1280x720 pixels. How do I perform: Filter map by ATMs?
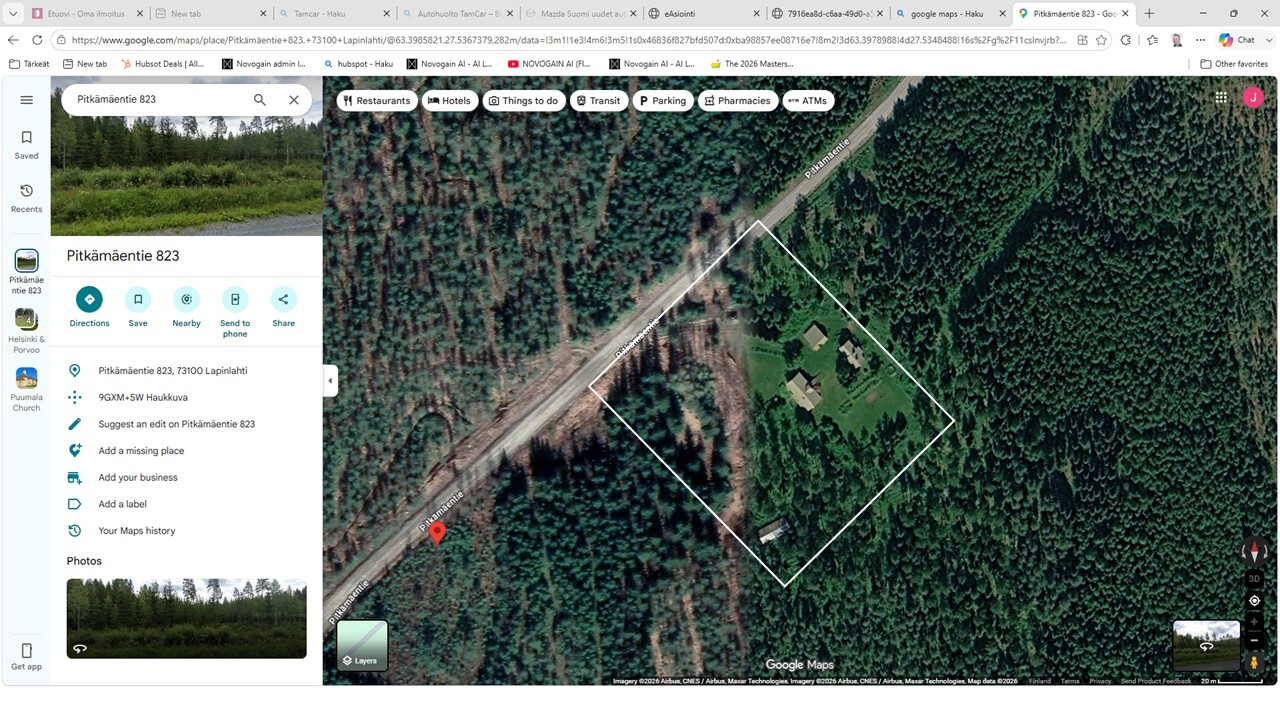[808, 100]
